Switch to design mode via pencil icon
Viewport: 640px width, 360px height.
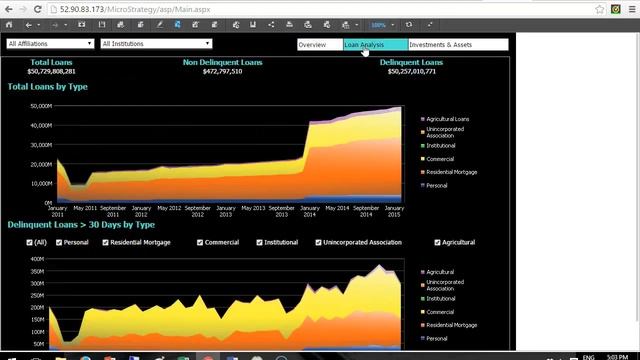pos(160,25)
